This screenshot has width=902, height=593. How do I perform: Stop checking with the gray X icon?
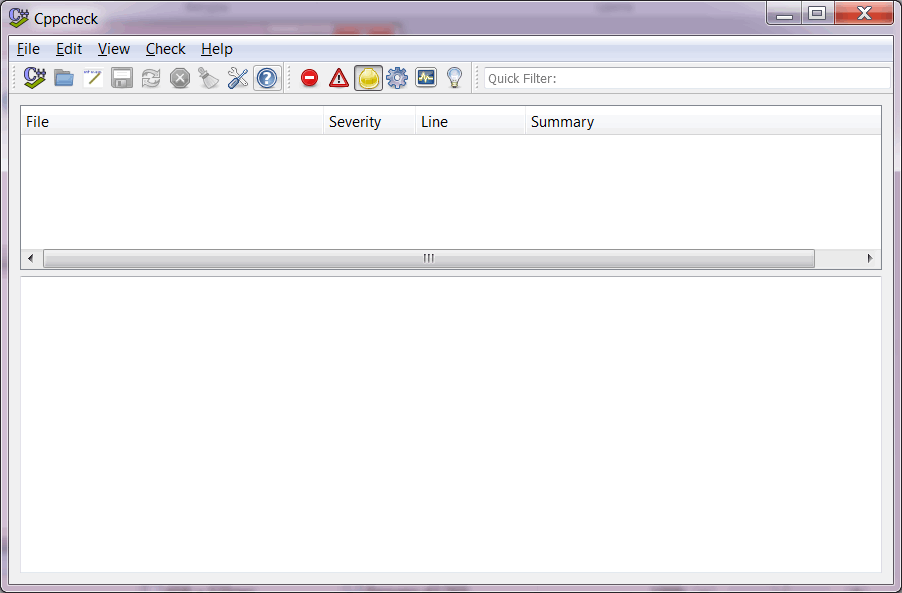click(x=180, y=78)
